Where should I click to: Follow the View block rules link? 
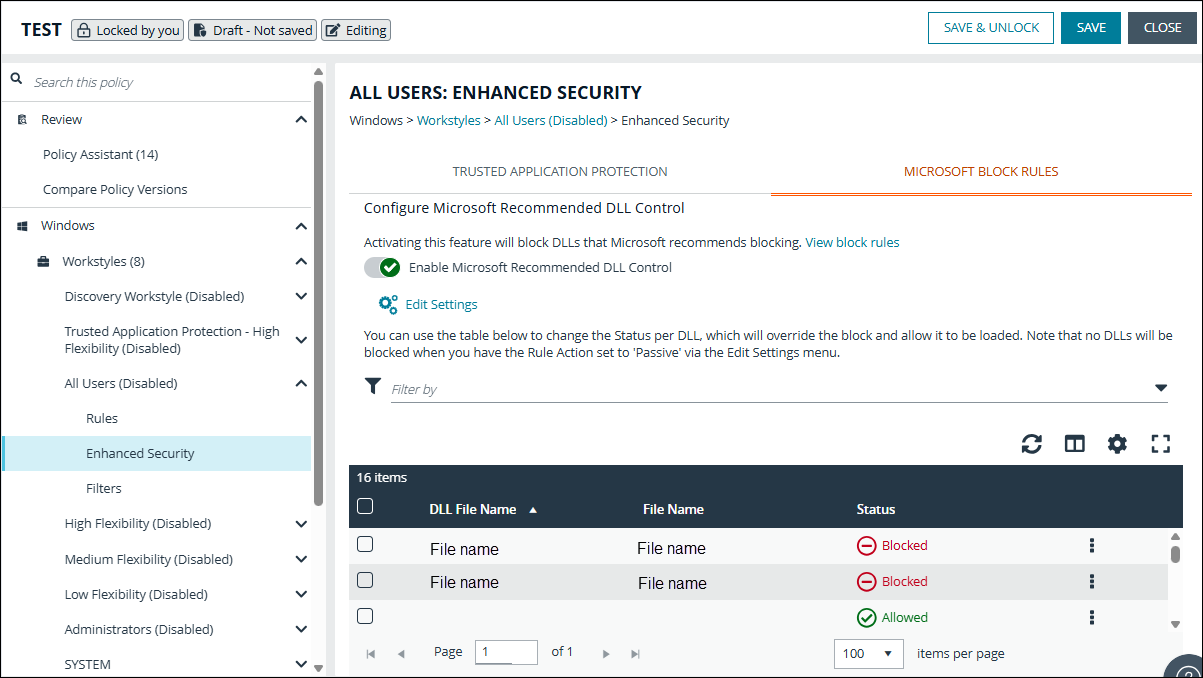point(851,242)
